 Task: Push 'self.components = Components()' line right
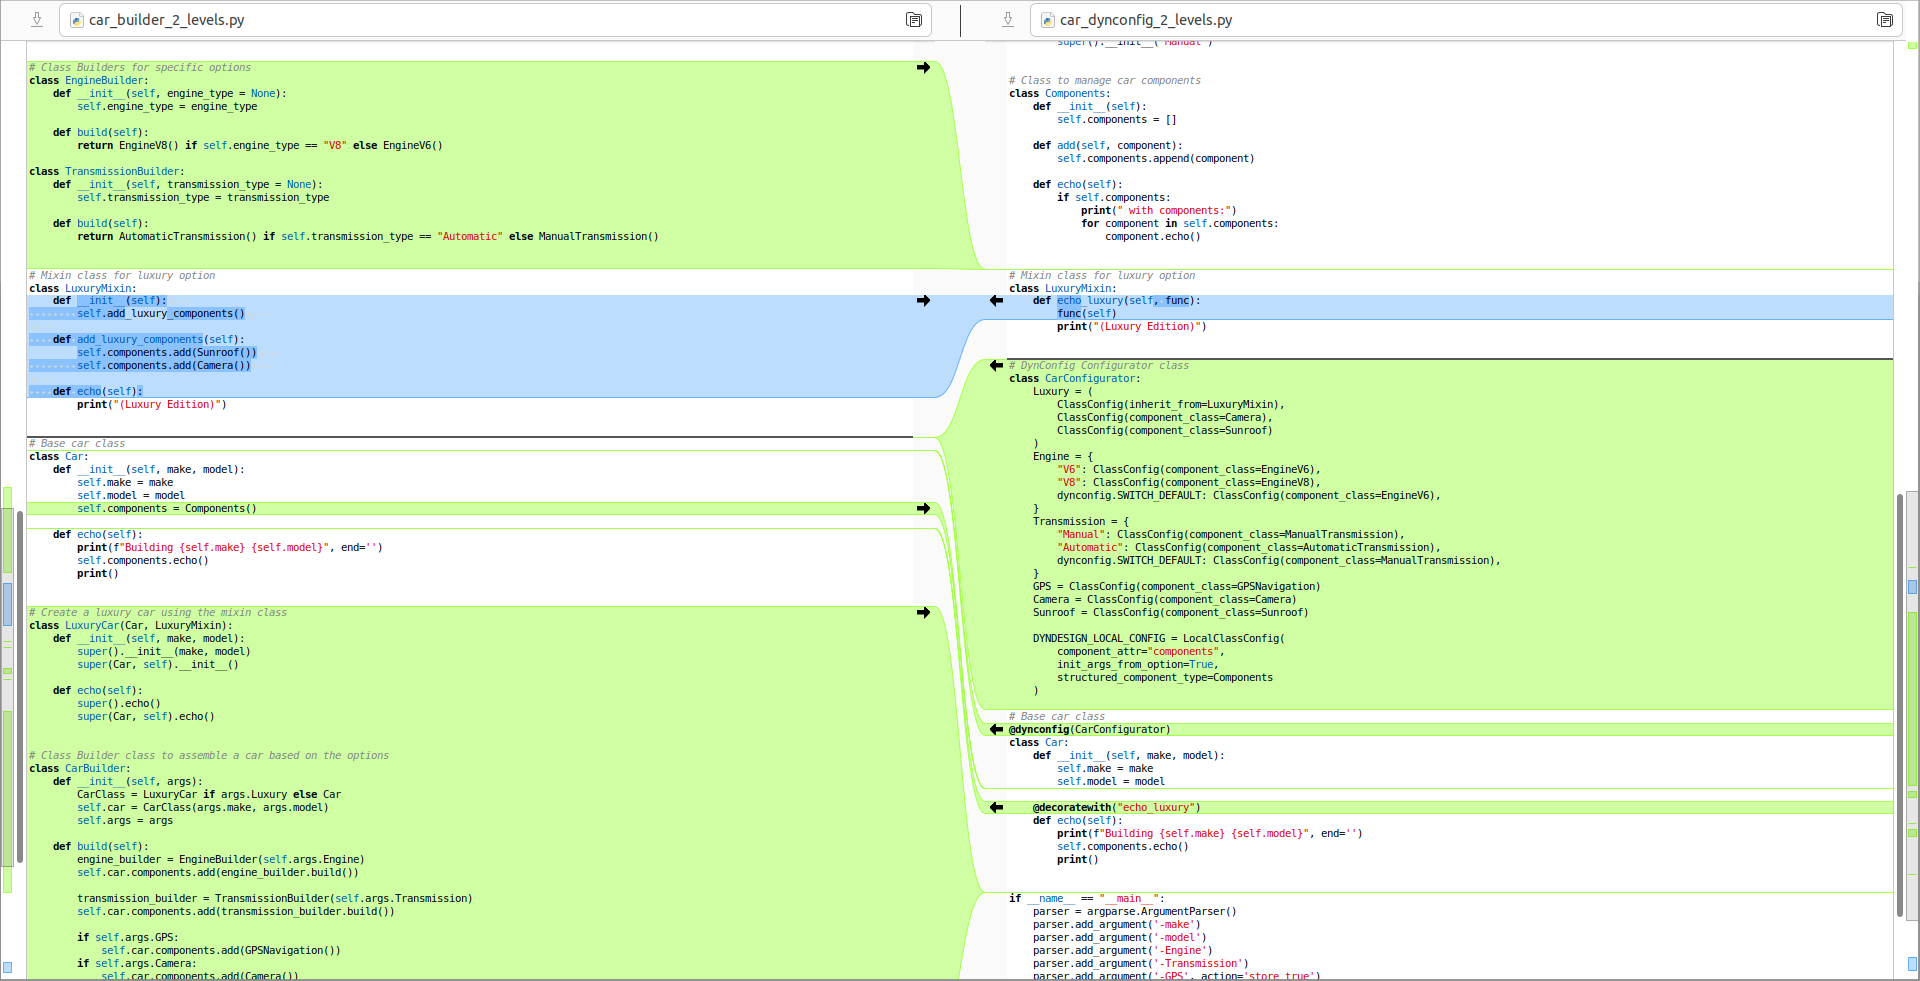click(x=923, y=508)
